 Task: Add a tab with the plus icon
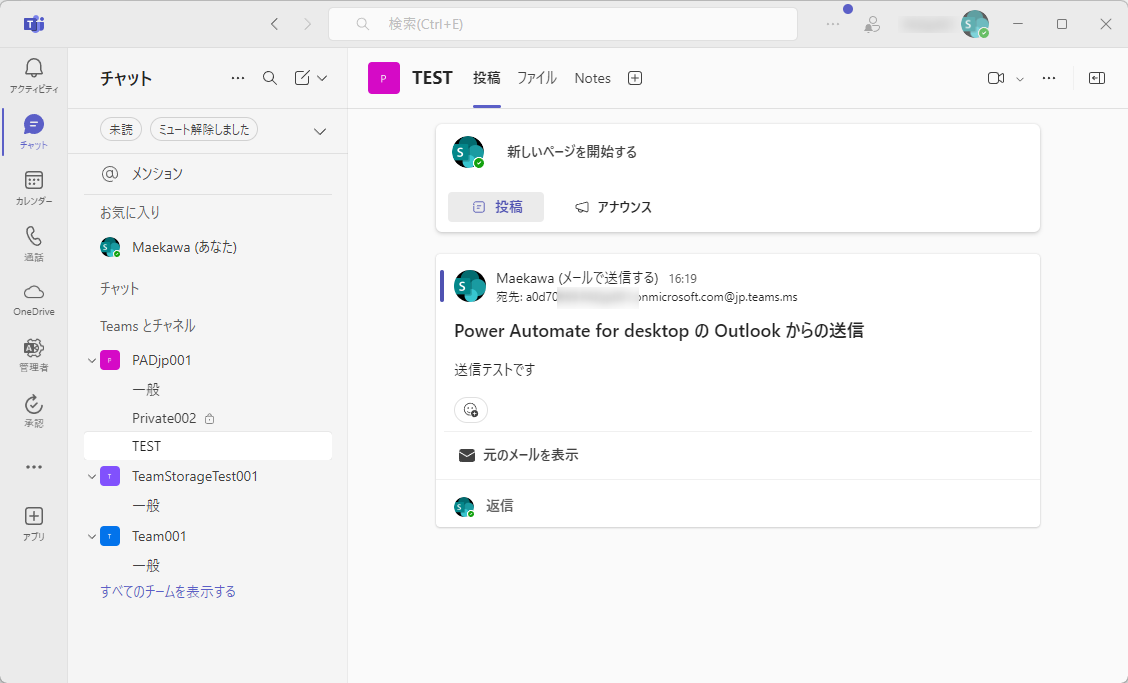coord(634,78)
